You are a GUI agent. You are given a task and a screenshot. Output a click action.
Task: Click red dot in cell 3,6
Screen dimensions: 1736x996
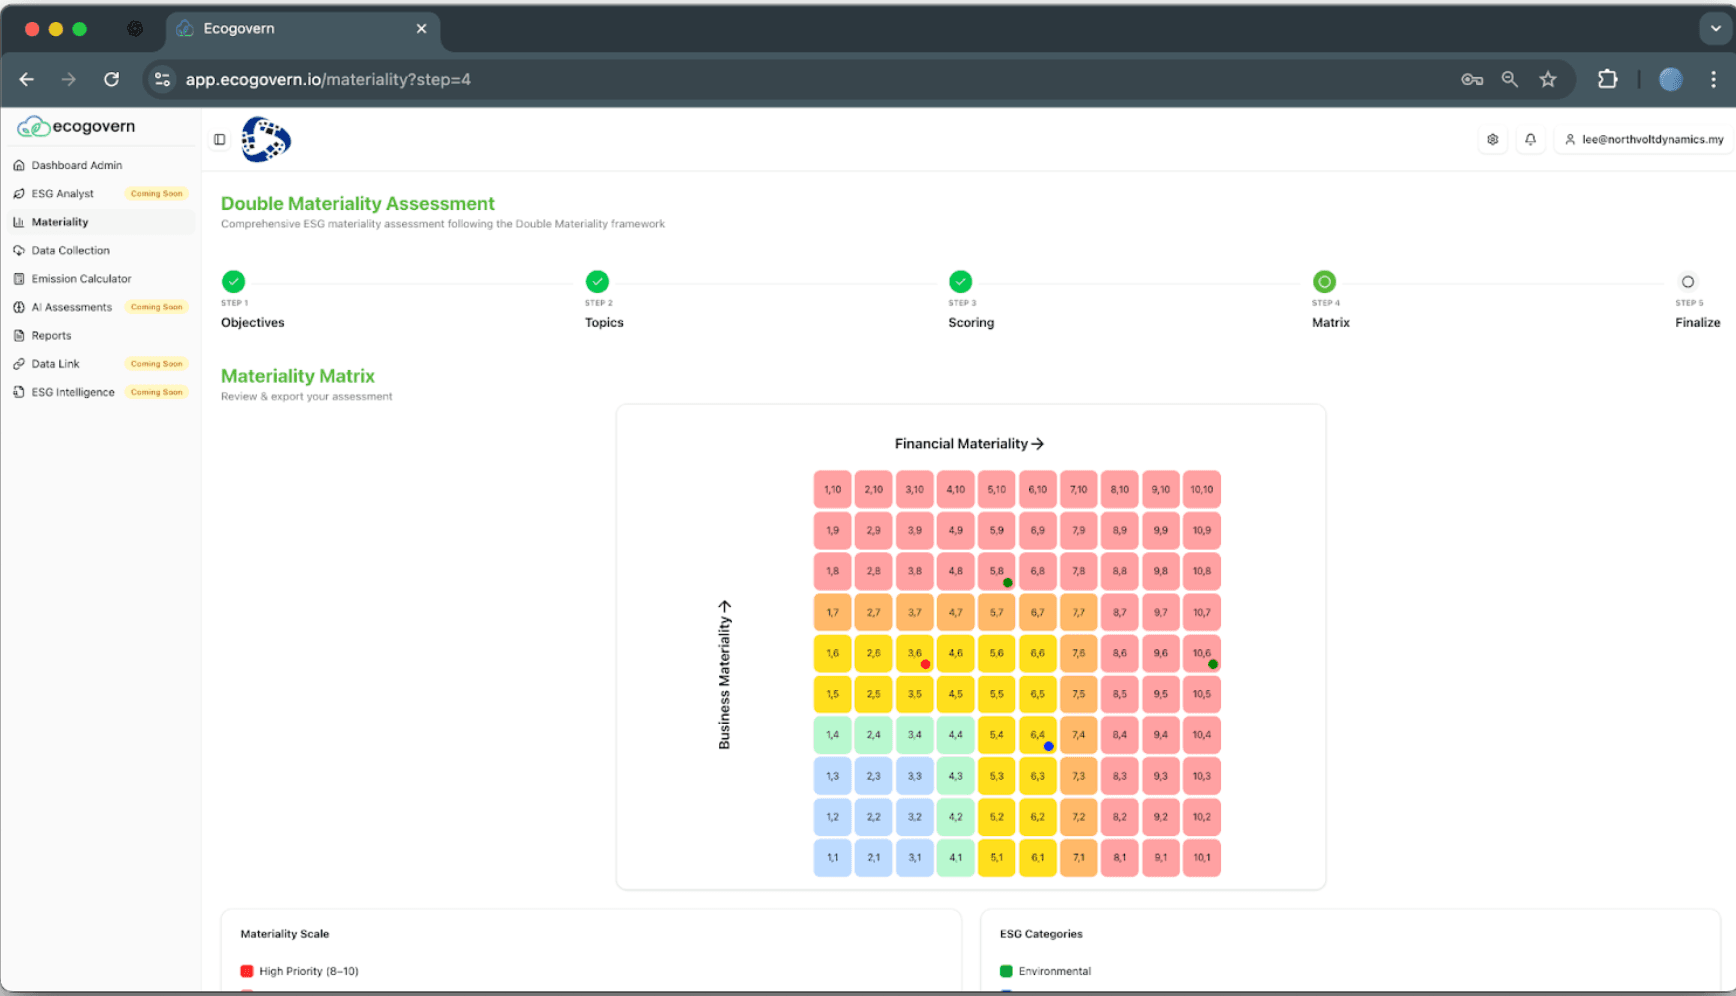click(x=925, y=664)
